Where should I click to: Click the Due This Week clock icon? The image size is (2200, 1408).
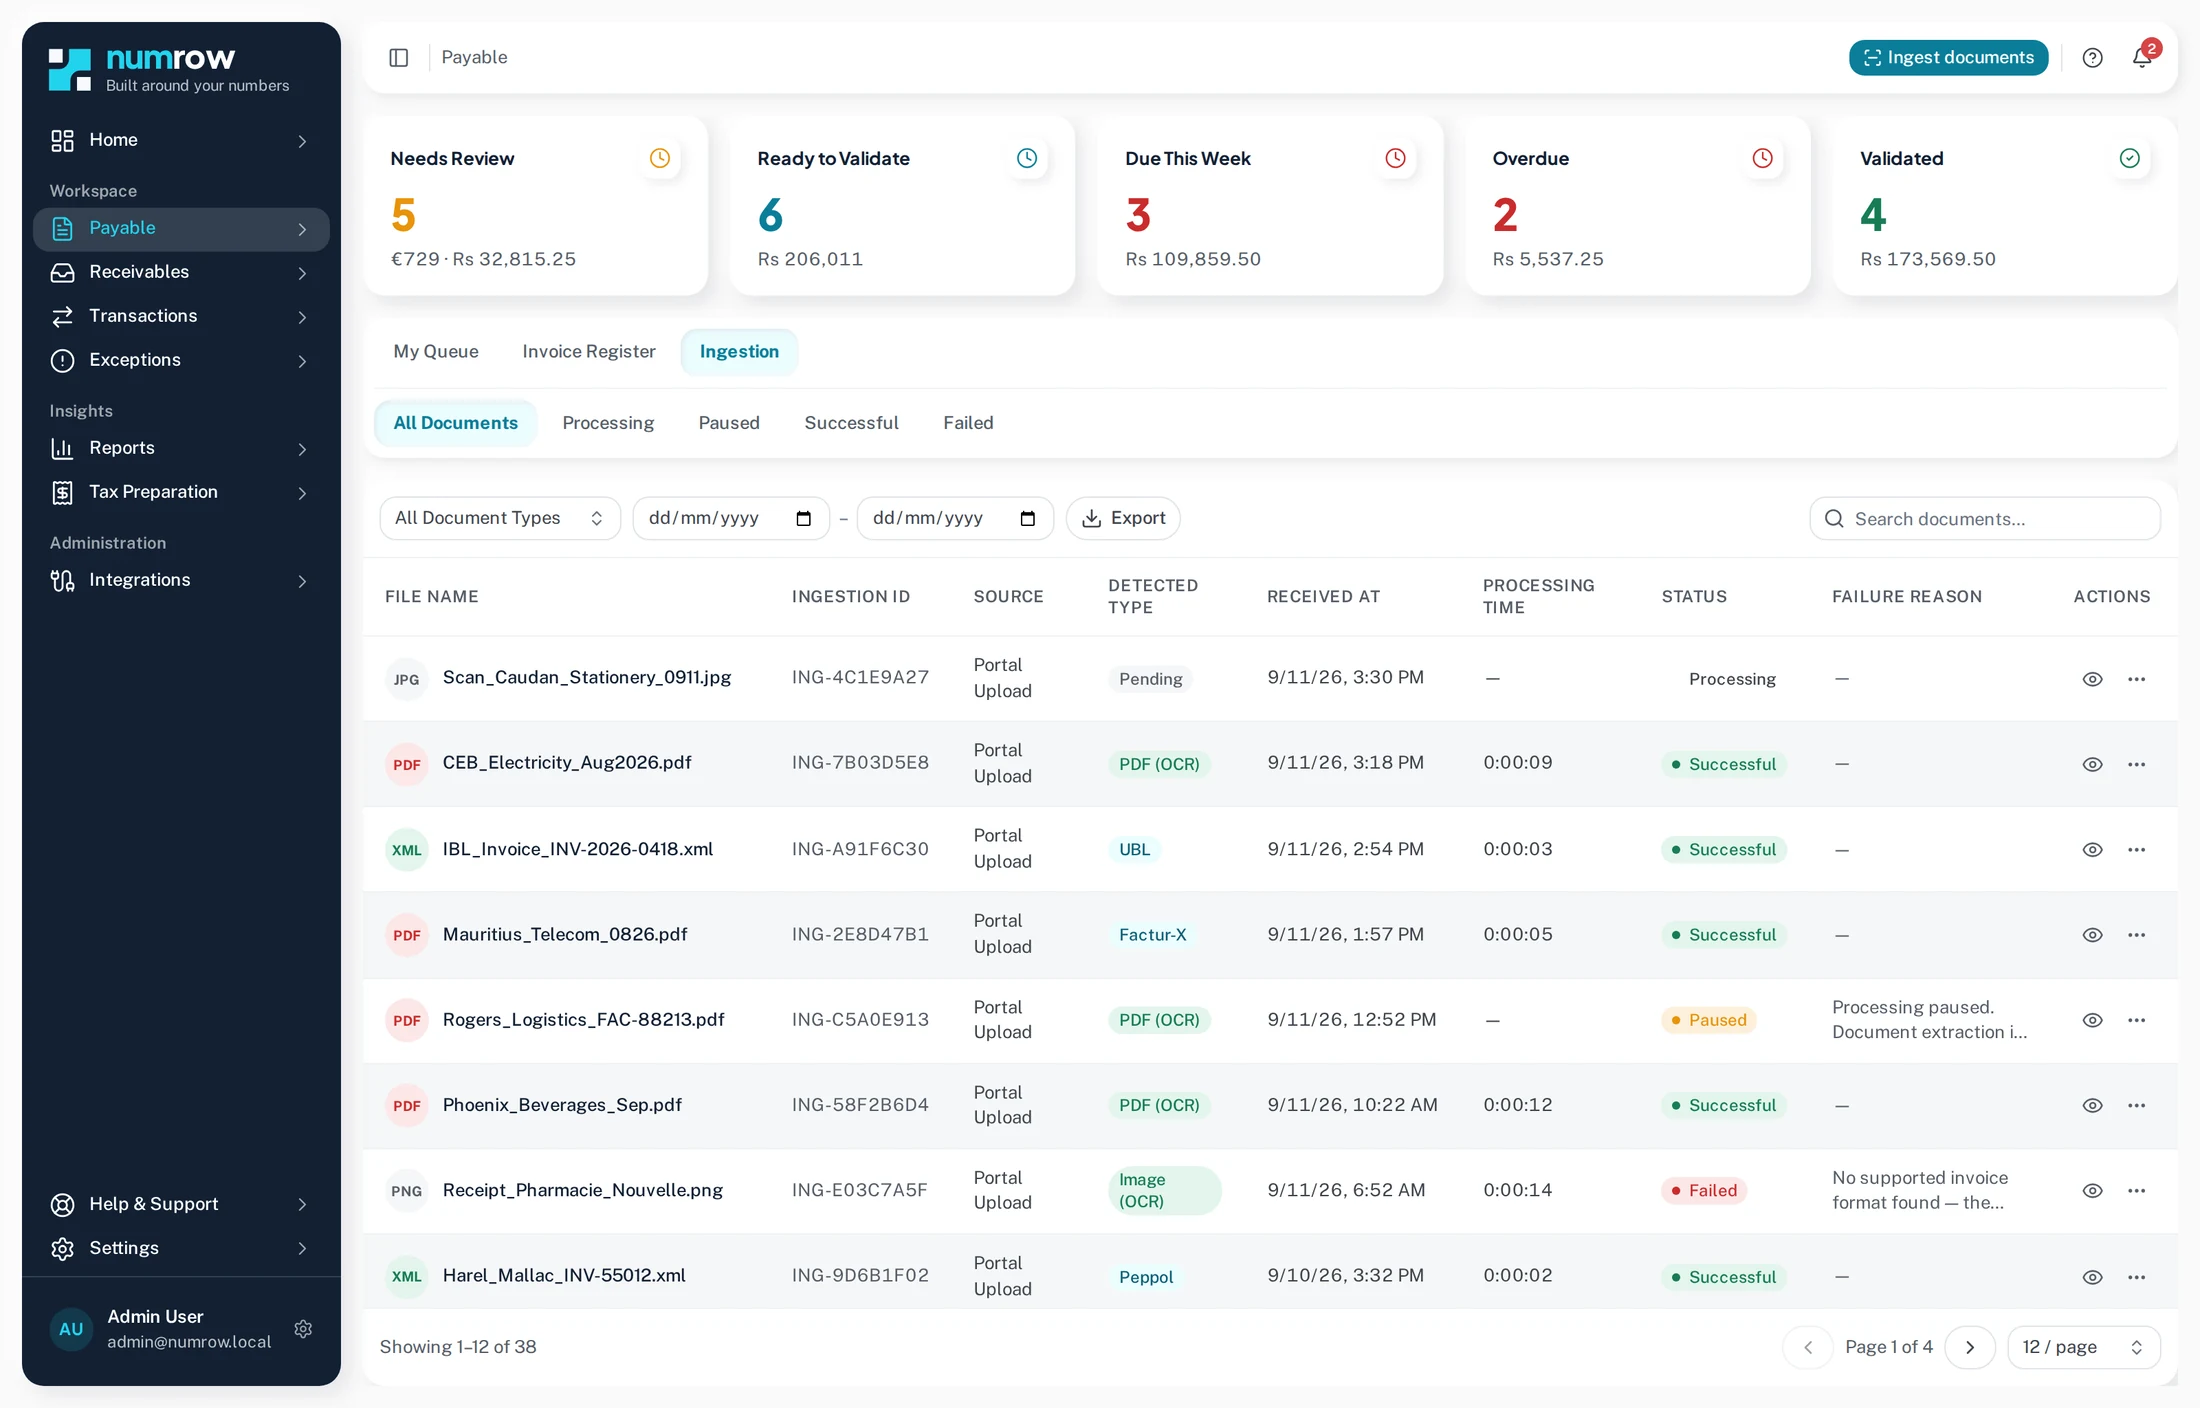pyautogui.click(x=1395, y=158)
